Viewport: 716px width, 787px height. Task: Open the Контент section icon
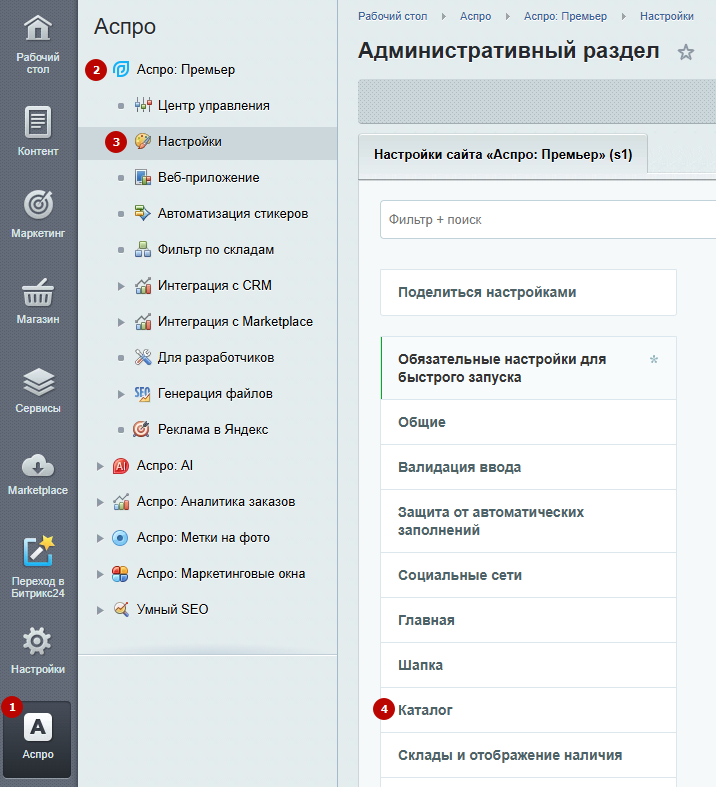(38, 122)
